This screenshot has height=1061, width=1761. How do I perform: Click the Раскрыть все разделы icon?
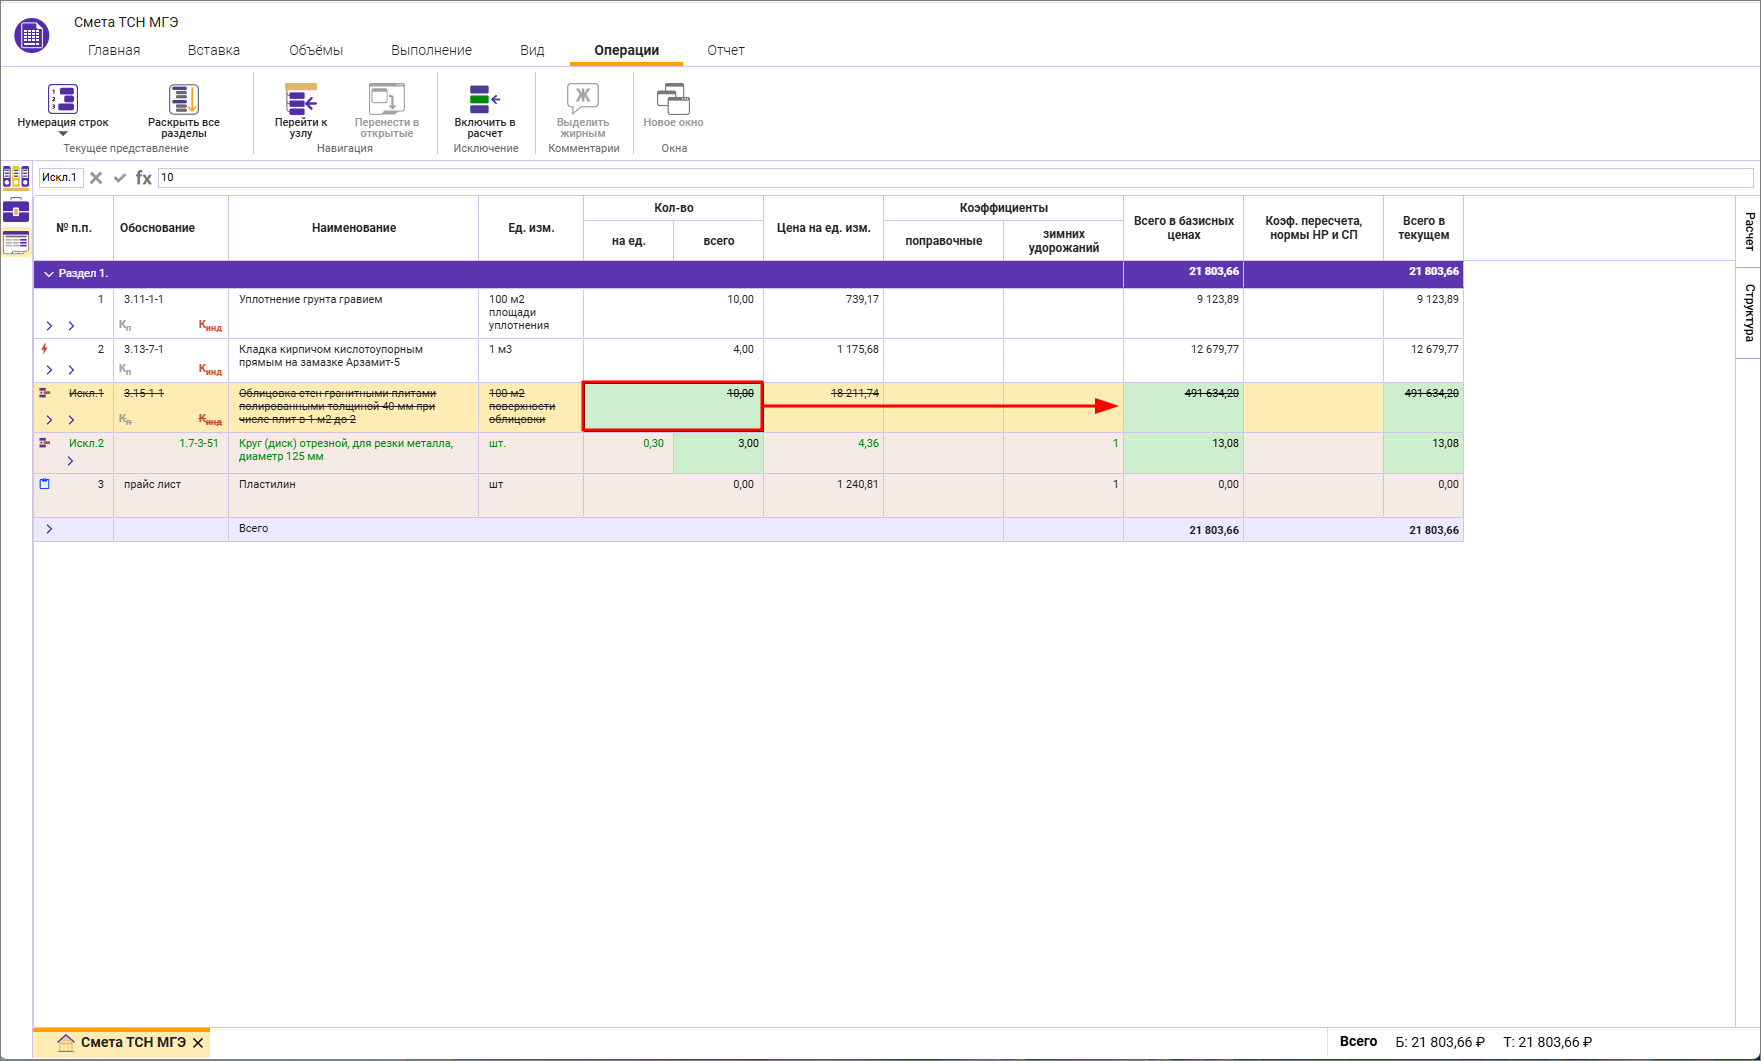[184, 99]
